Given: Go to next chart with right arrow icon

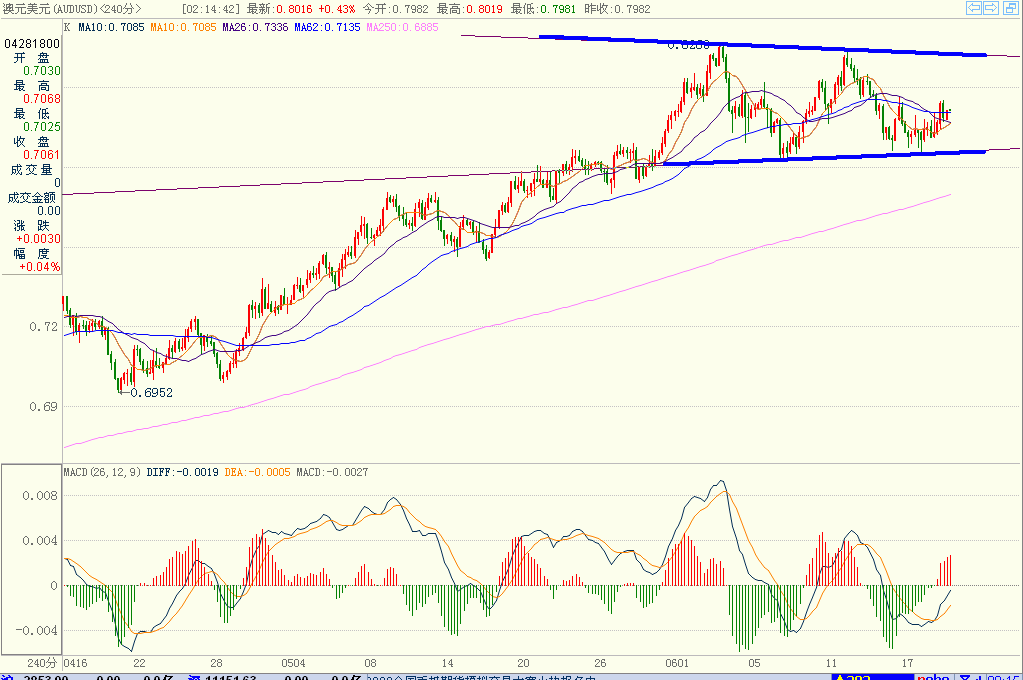Looking at the screenshot, I should (x=991, y=8).
